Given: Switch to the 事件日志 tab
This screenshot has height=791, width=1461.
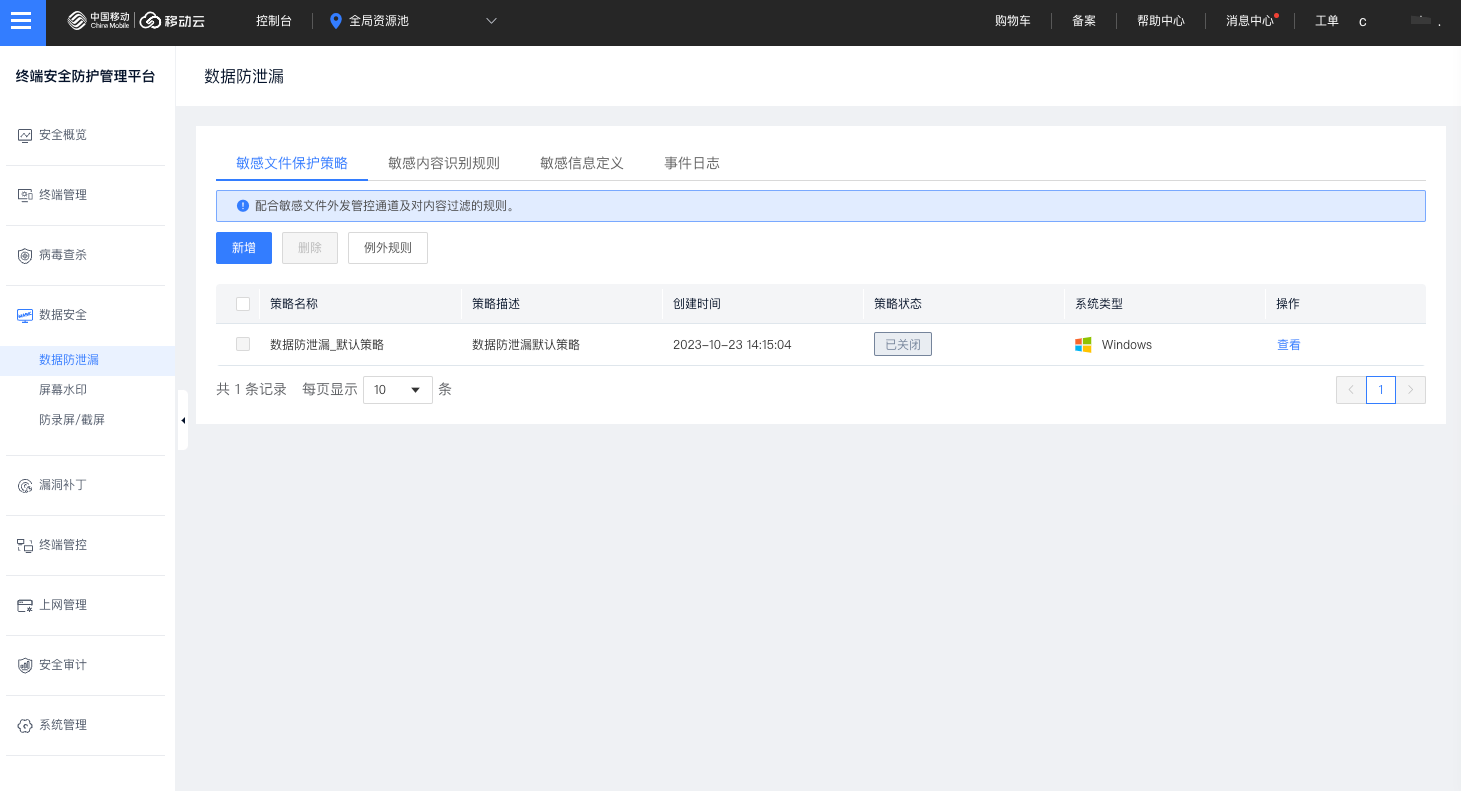Looking at the screenshot, I should coord(692,163).
